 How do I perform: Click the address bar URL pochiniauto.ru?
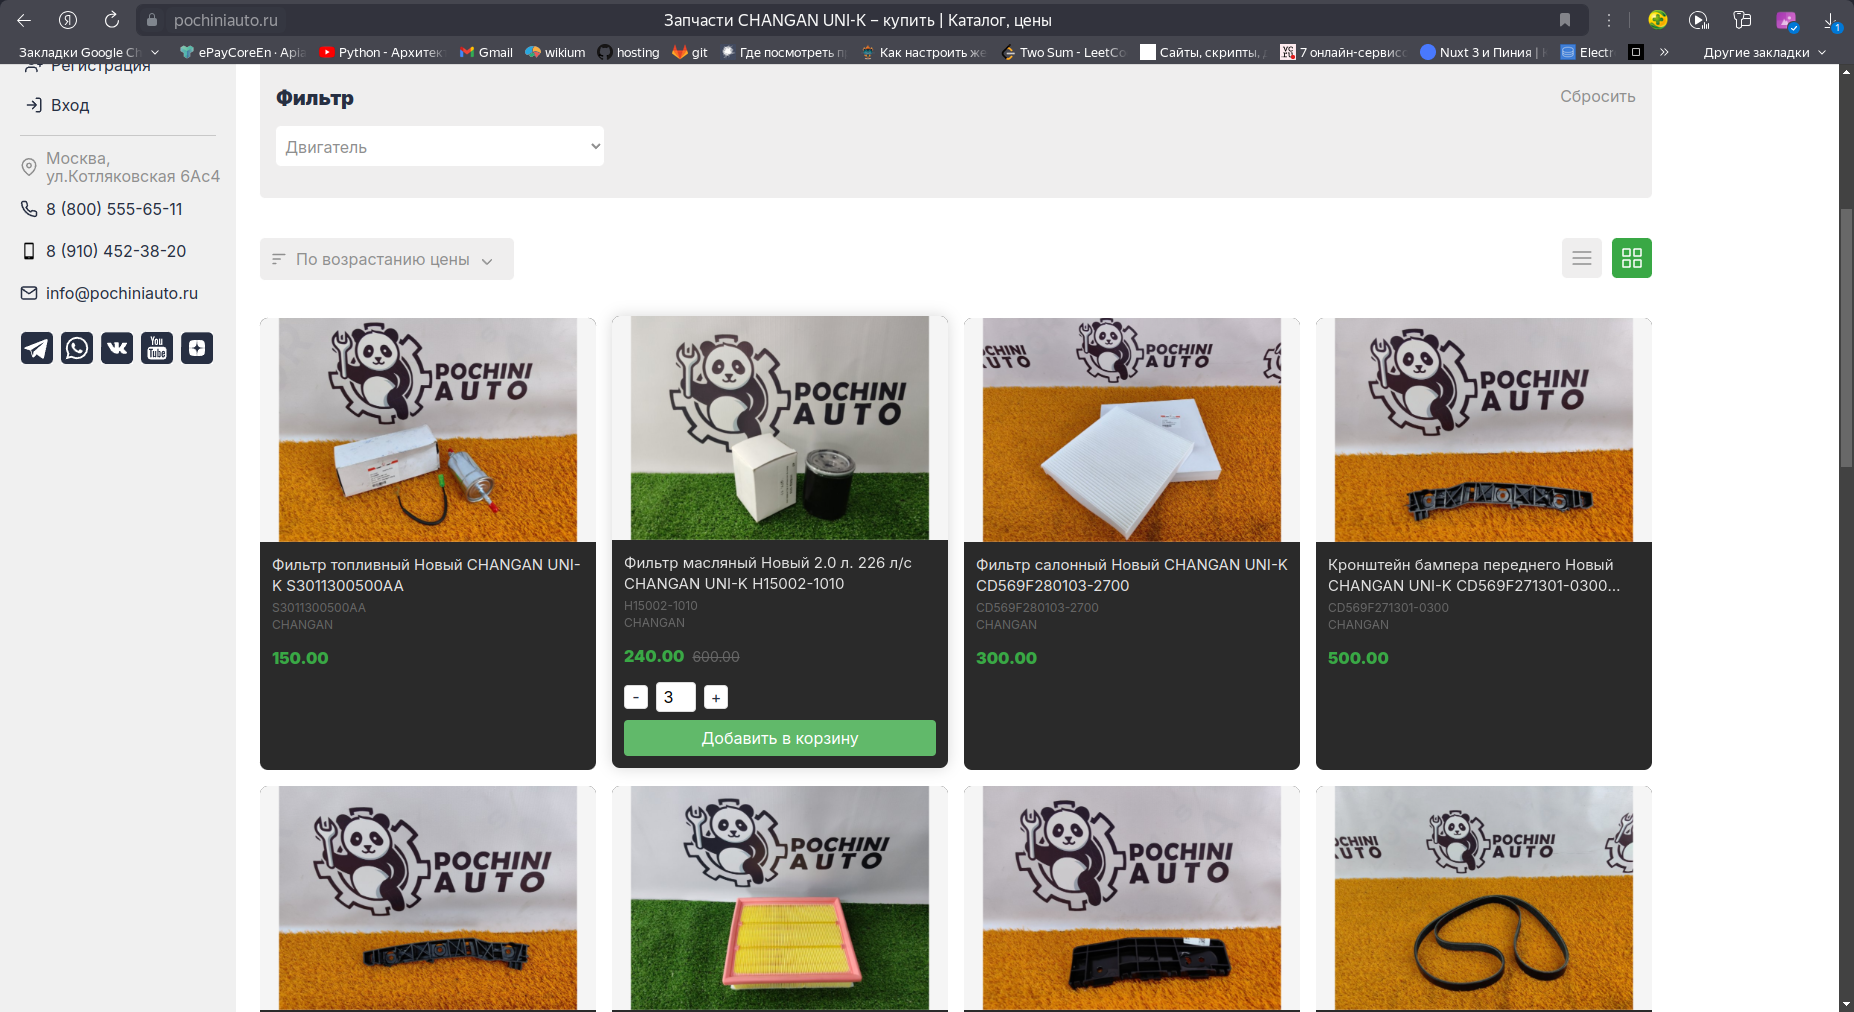click(x=226, y=20)
